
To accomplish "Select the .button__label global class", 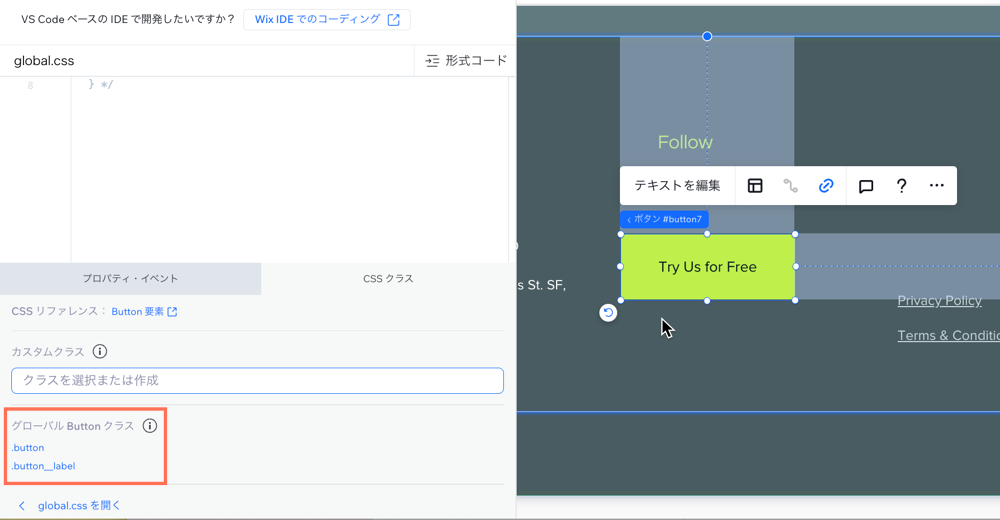I will [x=43, y=466].
